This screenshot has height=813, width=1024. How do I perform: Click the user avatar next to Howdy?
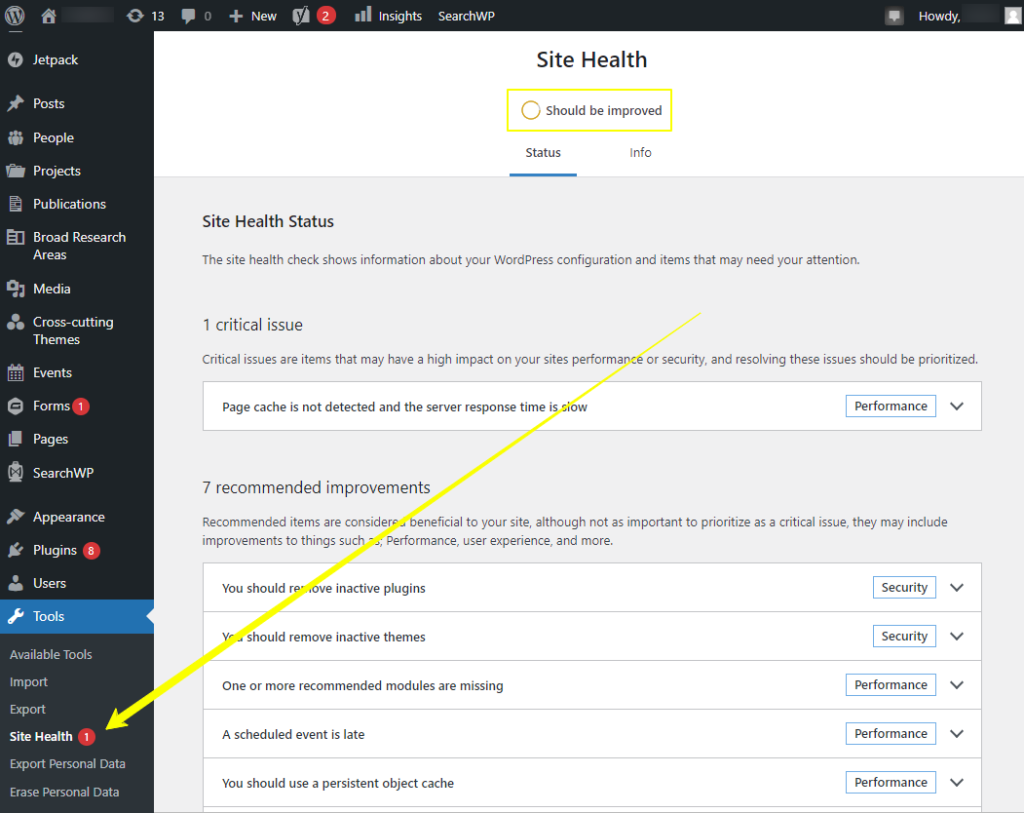click(x=1011, y=15)
